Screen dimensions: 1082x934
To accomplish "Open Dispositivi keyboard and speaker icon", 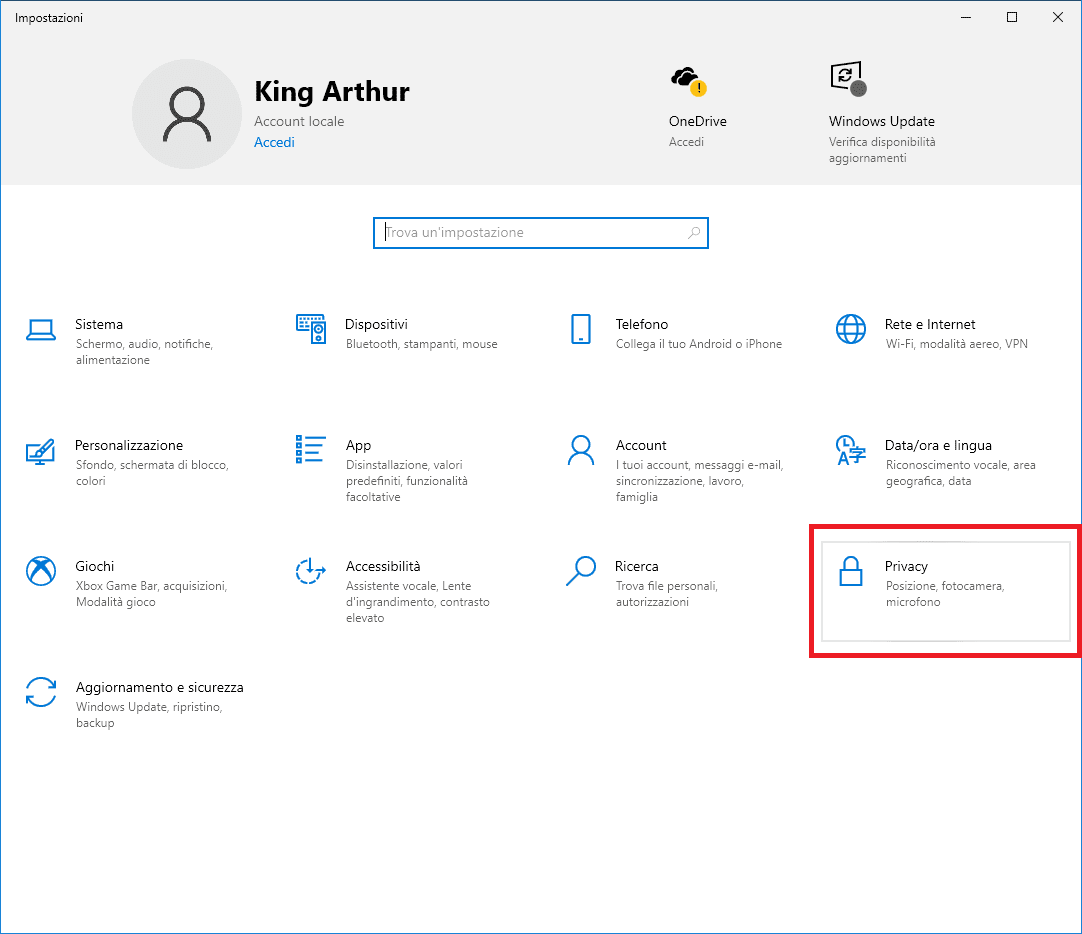I will point(311,329).
